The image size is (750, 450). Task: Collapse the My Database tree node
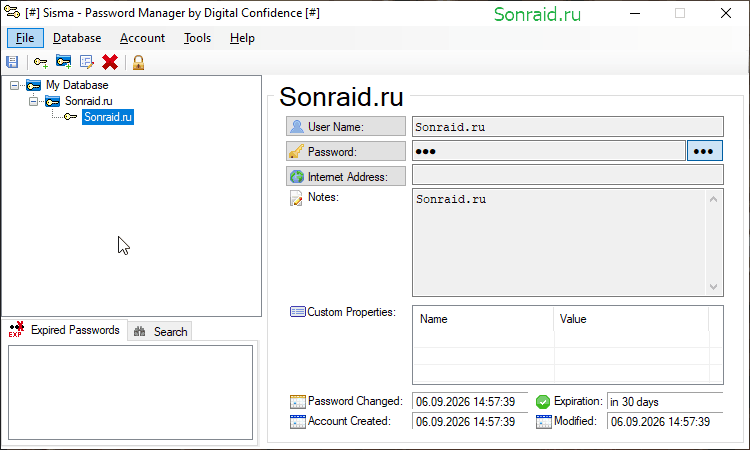click(x=14, y=86)
